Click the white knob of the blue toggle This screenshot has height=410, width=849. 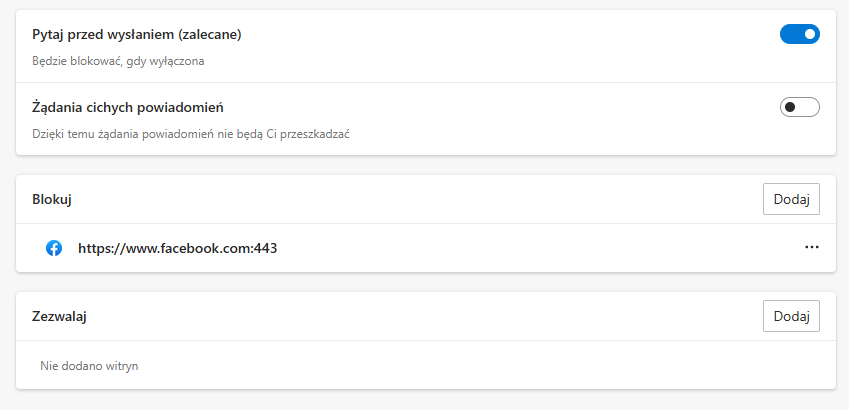pos(809,34)
